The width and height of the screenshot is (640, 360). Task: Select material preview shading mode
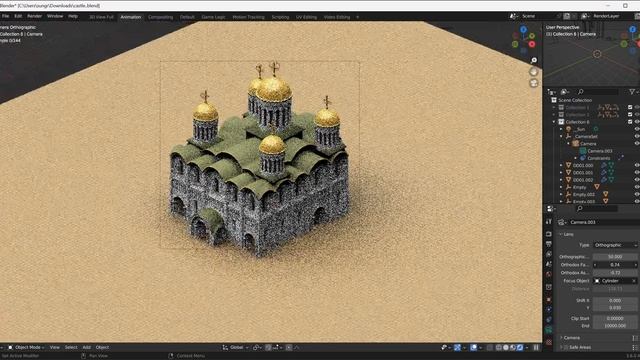tap(513, 347)
